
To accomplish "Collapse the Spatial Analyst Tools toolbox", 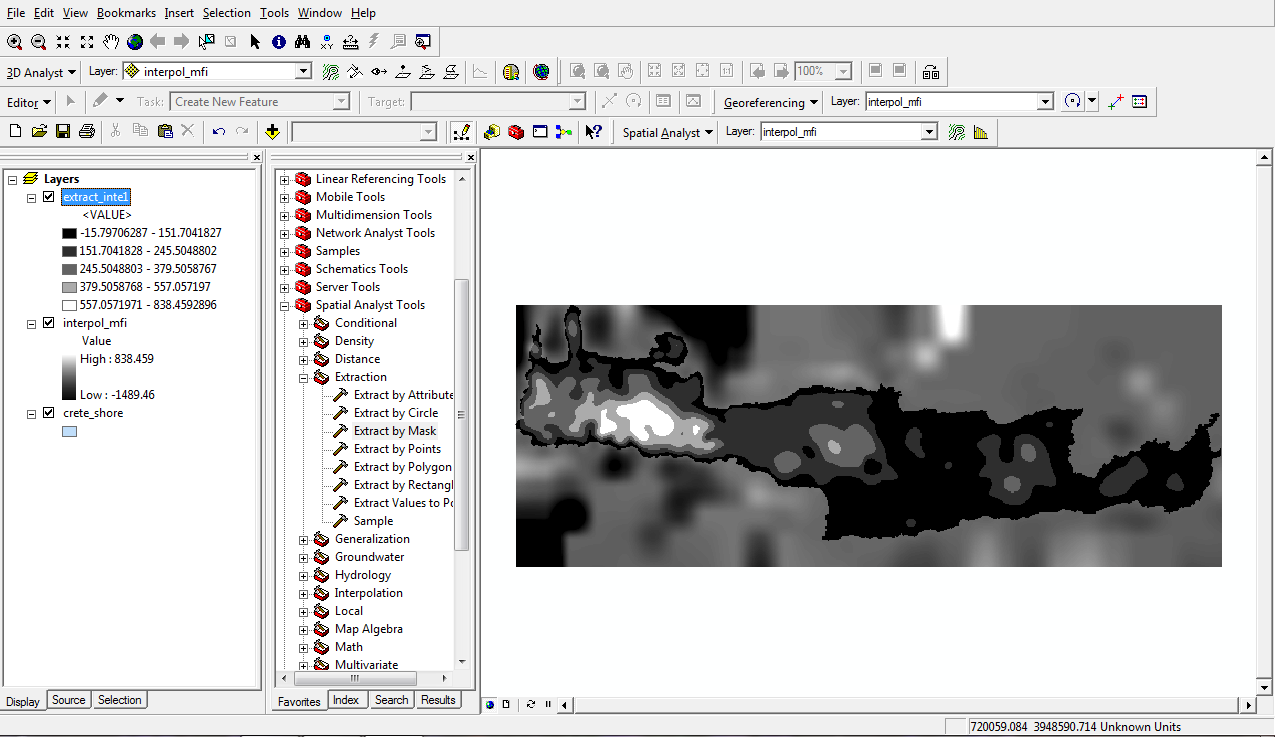I will coord(285,306).
